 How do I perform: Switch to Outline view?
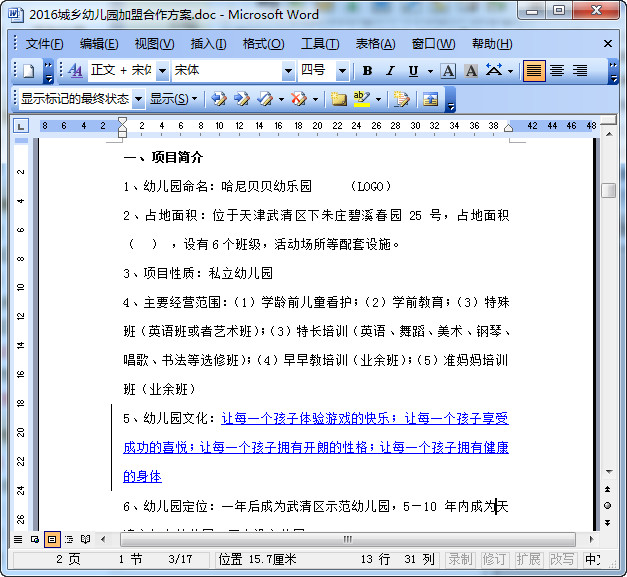[x=69, y=539]
